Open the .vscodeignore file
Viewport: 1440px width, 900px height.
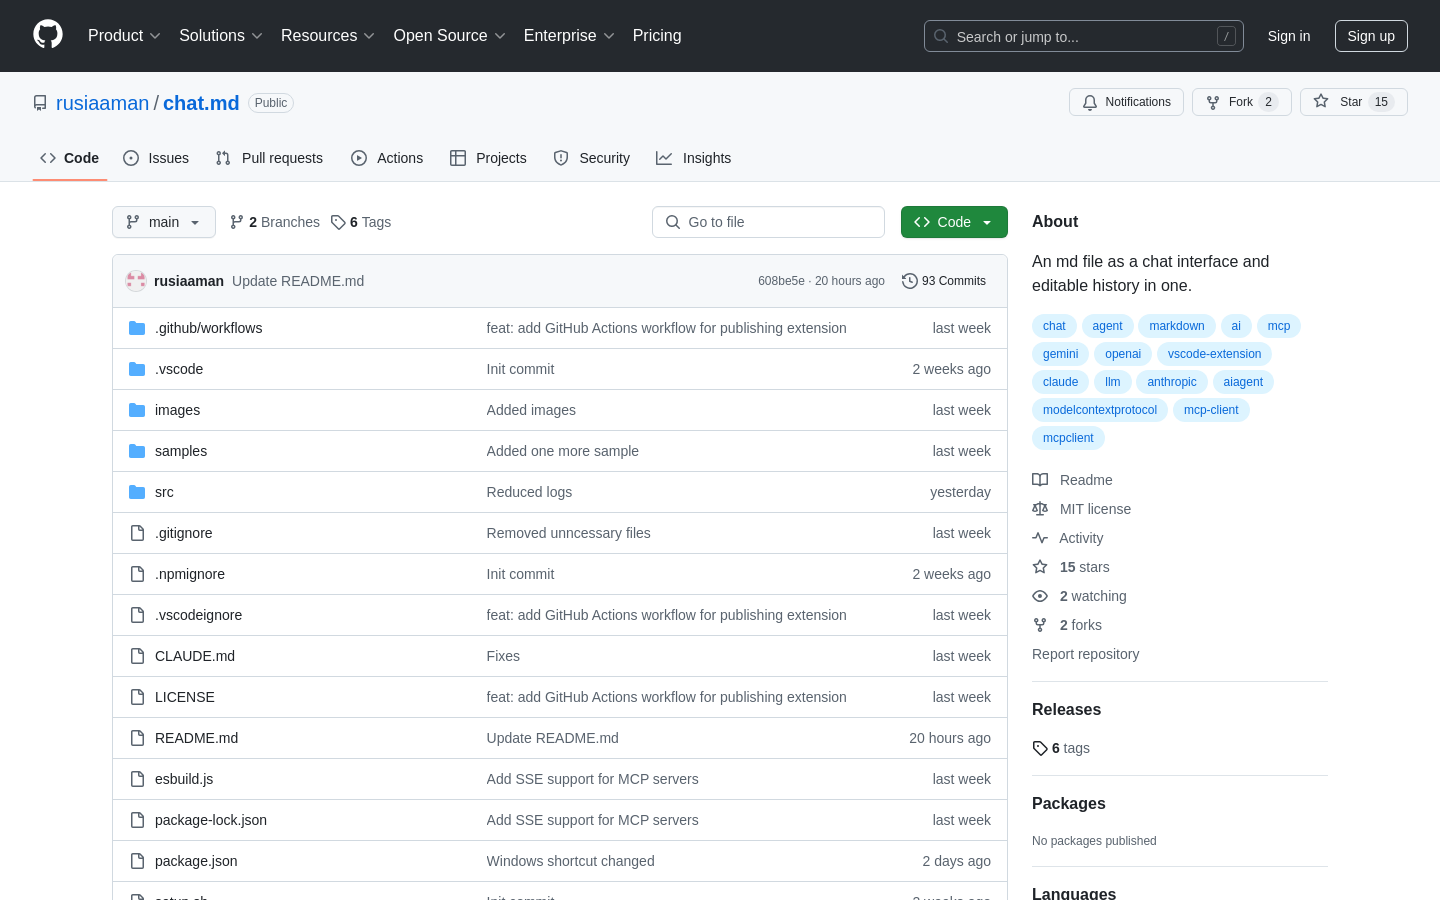[x=198, y=615]
